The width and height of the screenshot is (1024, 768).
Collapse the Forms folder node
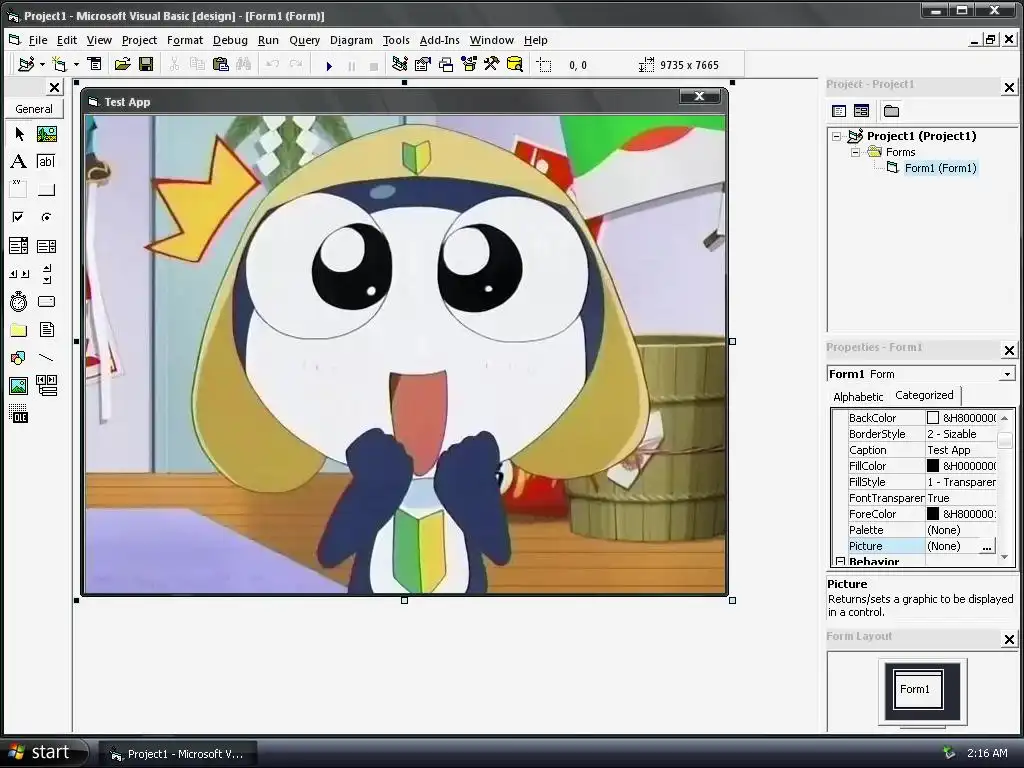(x=855, y=152)
